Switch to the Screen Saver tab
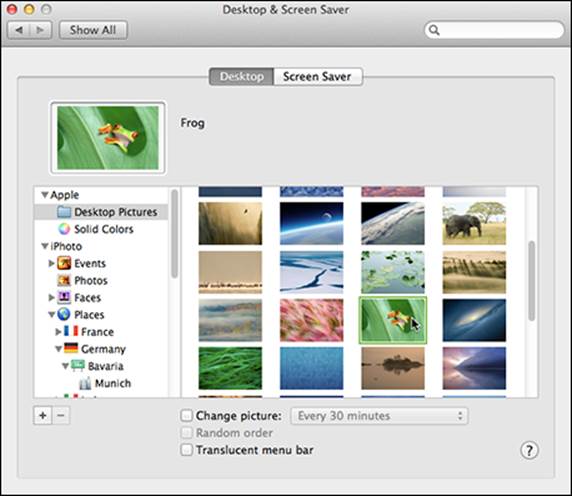This screenshot has width=572, height=496. 317,77
